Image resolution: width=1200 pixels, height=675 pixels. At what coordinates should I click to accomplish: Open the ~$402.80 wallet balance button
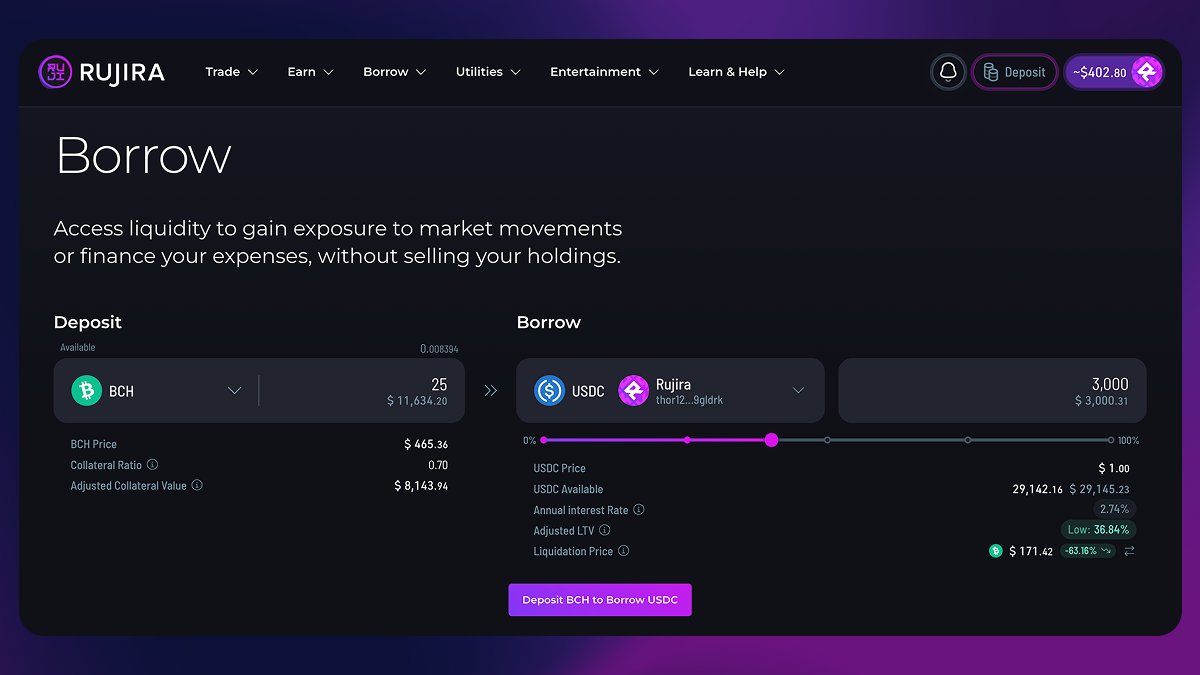point(1115,72)
